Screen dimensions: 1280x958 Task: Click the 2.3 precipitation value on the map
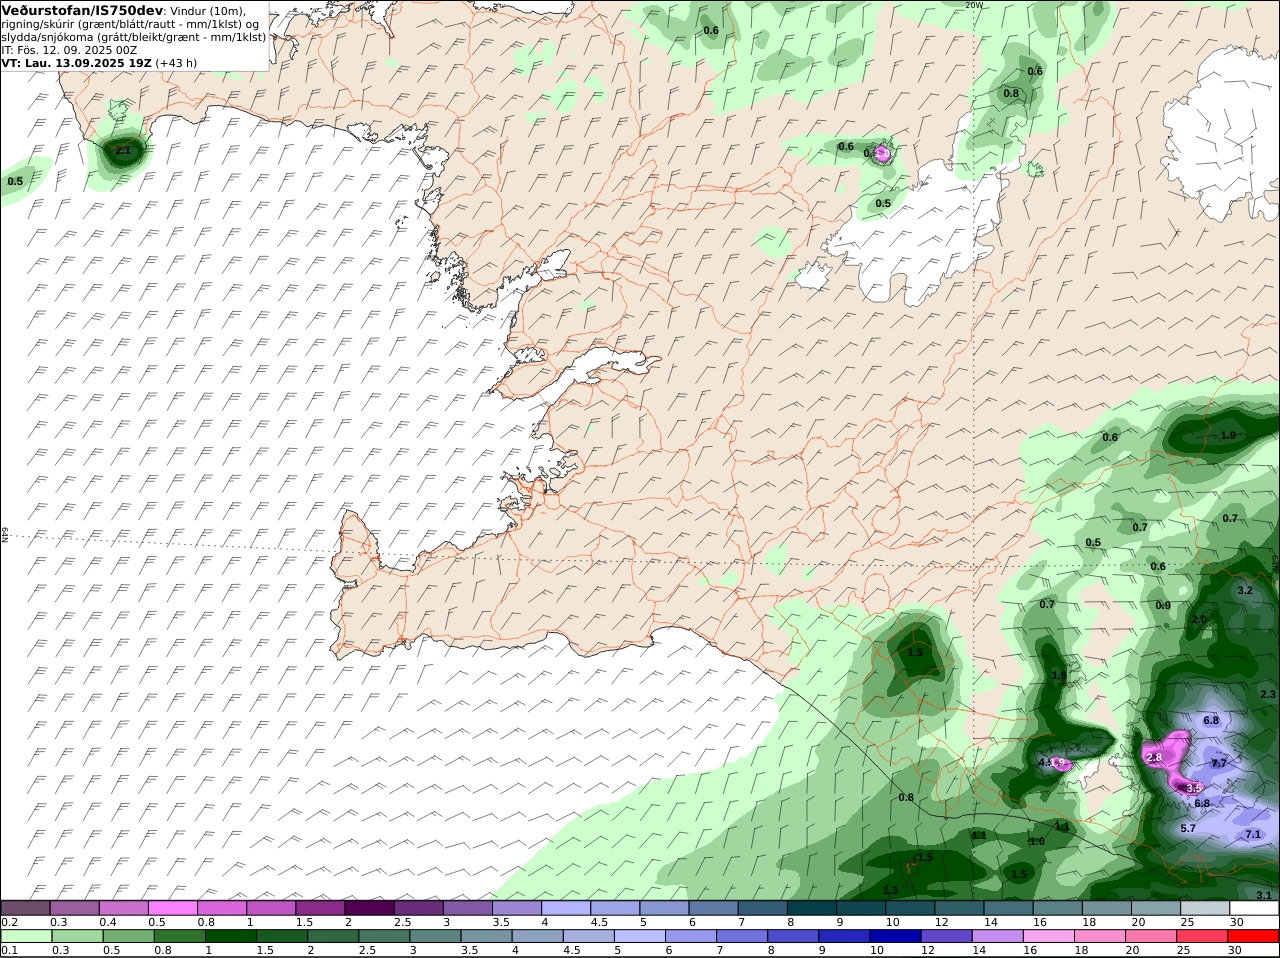[1268, 694]
